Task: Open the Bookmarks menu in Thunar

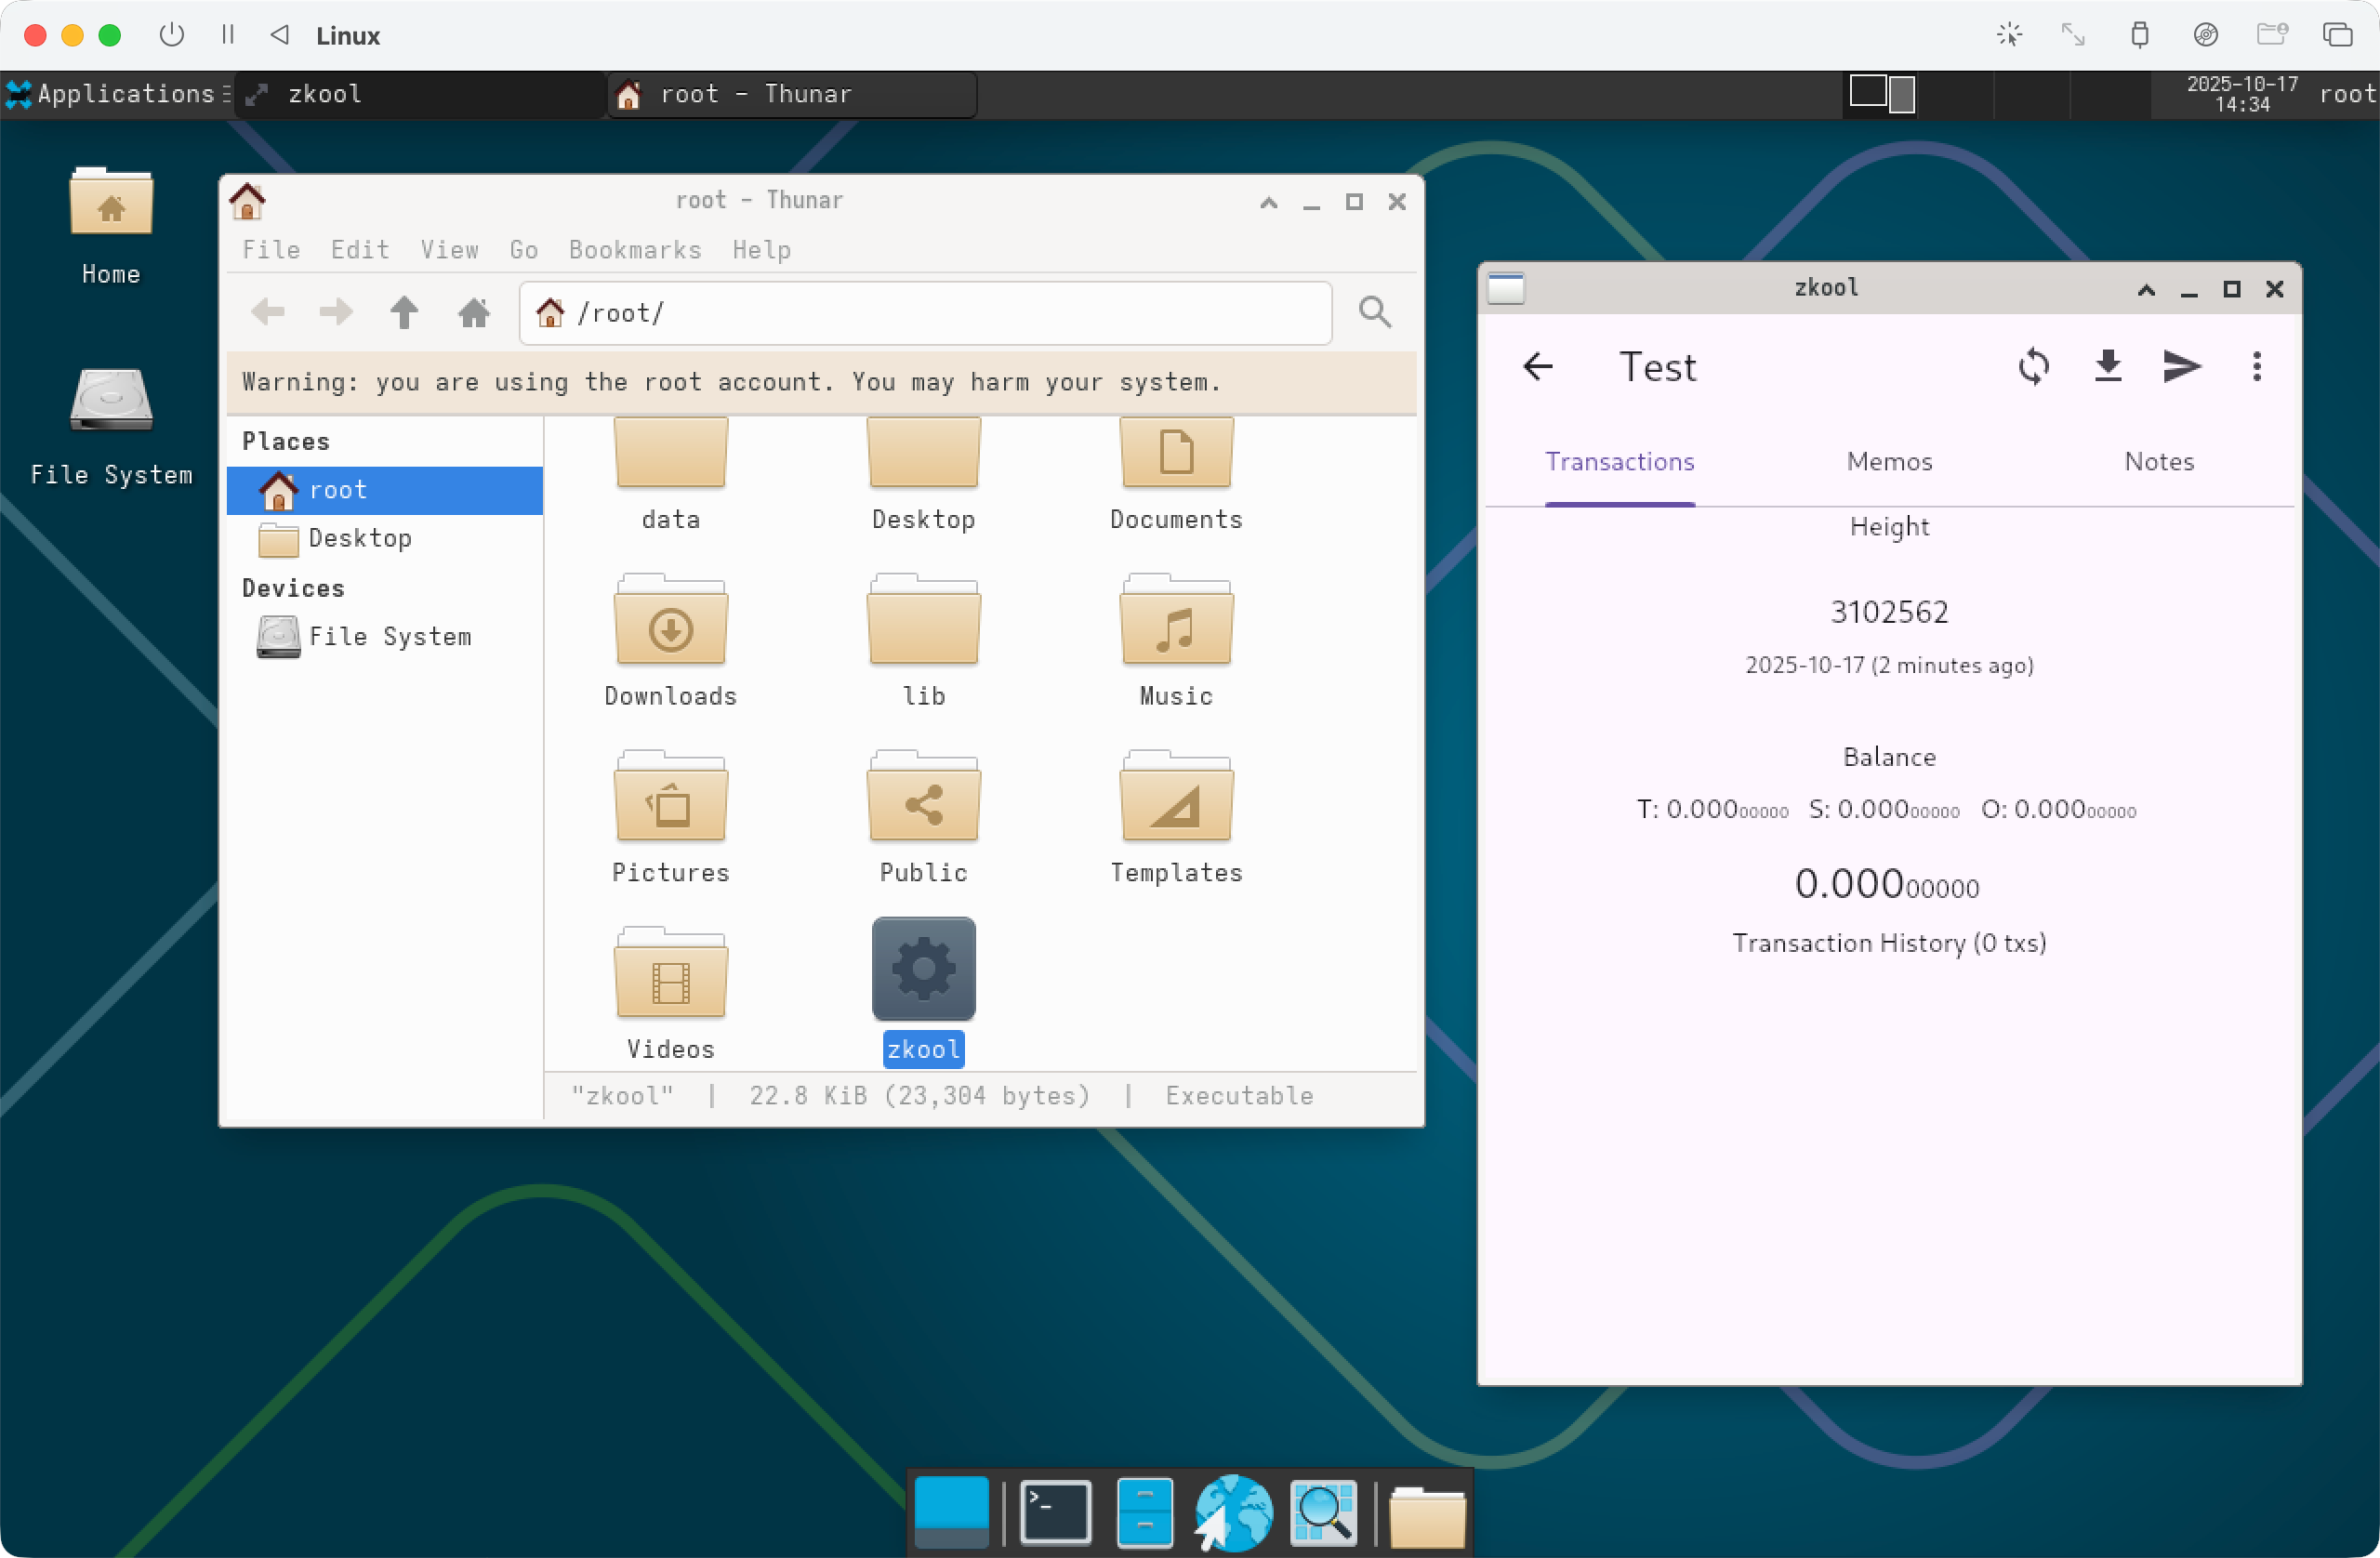Action: tap(635, 250)
